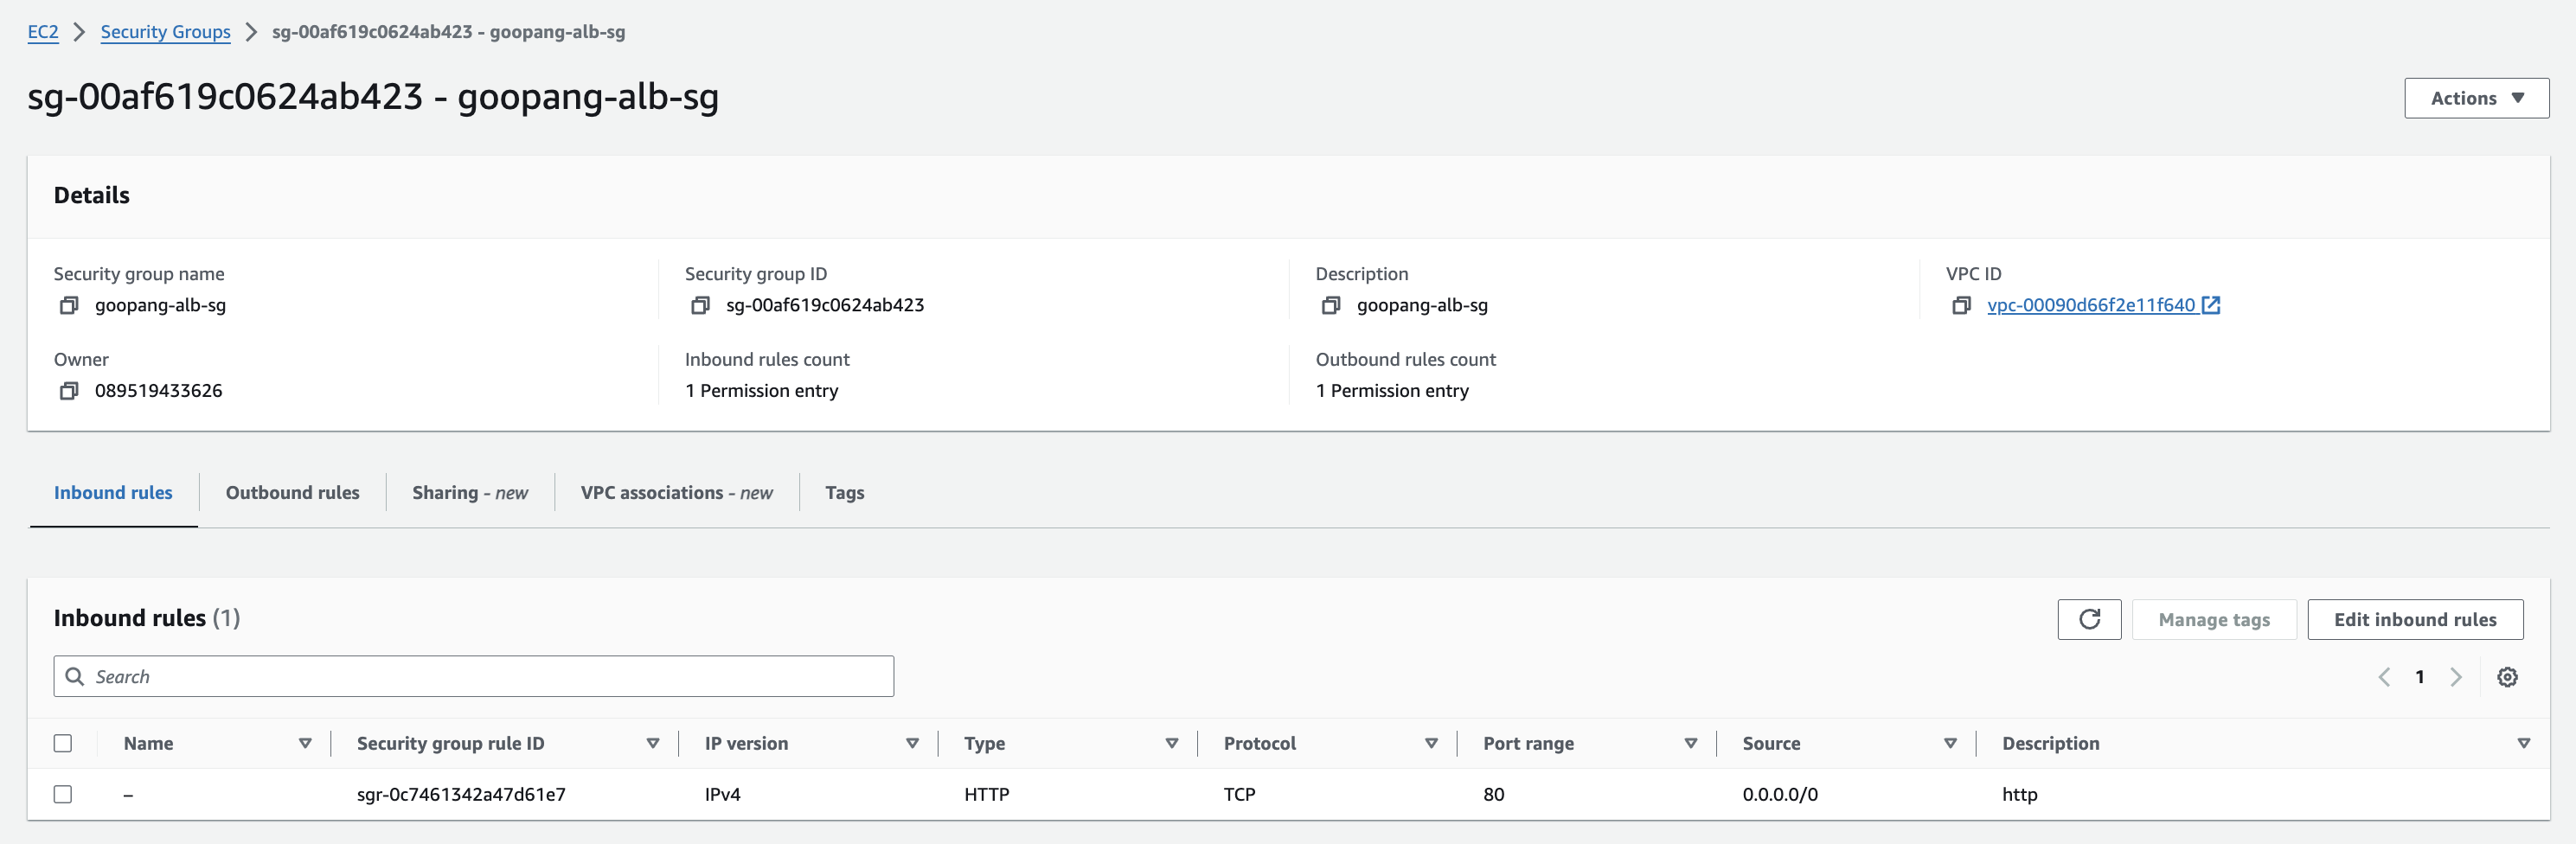Open the VPC external link icon
The width and height of the screenshot is (2576, 844).
pos(2211,305)
